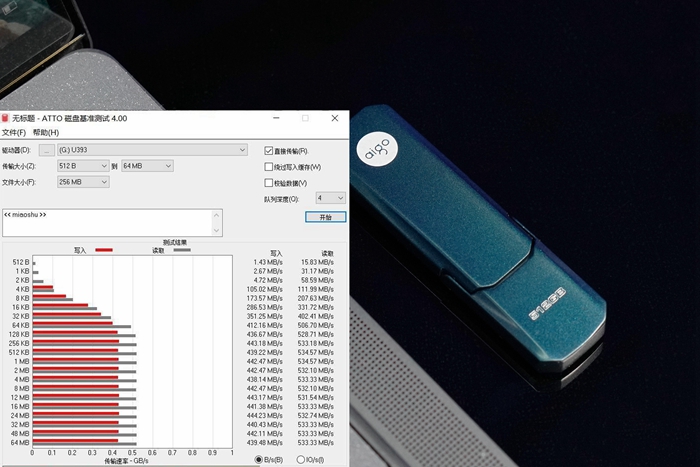The height and width of the screenshot is (467, 700).
Task: Open the 256 MB file size dropdown
Action: (82, 182)
